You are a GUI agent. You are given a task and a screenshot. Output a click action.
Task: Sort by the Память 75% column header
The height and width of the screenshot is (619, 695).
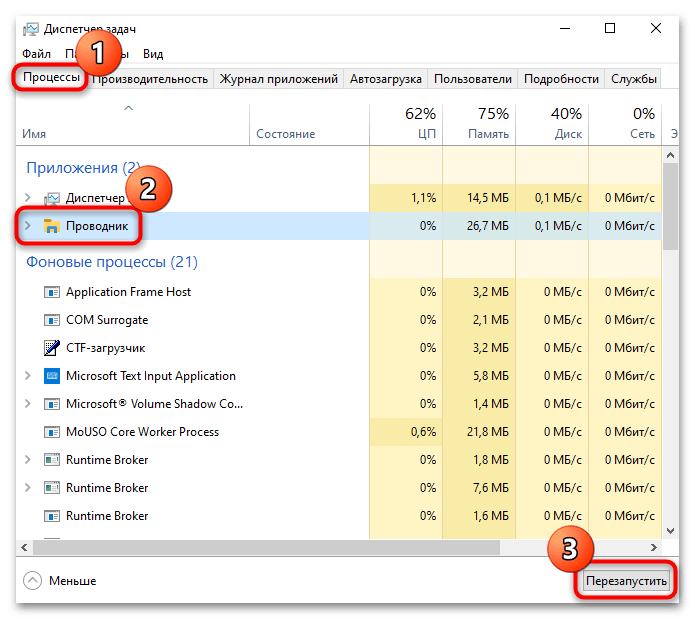pyautogui.click(x=479, y=124)
